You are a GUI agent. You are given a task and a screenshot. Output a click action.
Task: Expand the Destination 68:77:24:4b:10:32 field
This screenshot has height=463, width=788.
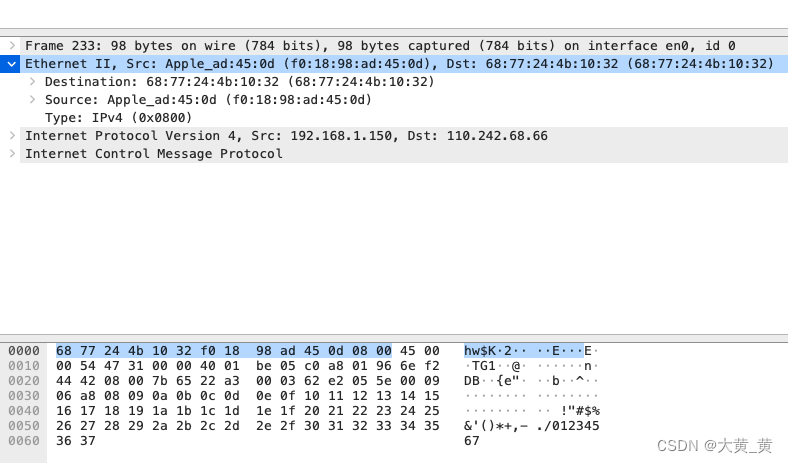pos(32,81)
